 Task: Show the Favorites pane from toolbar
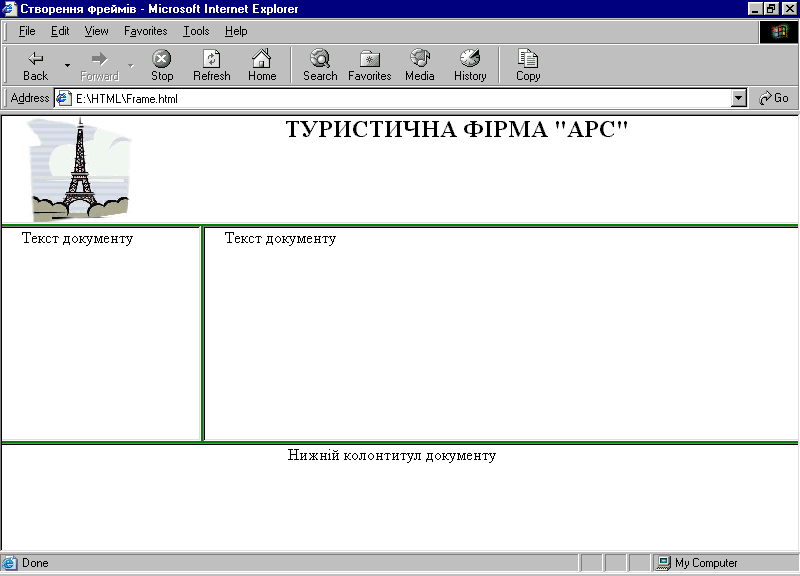[369, 65]
